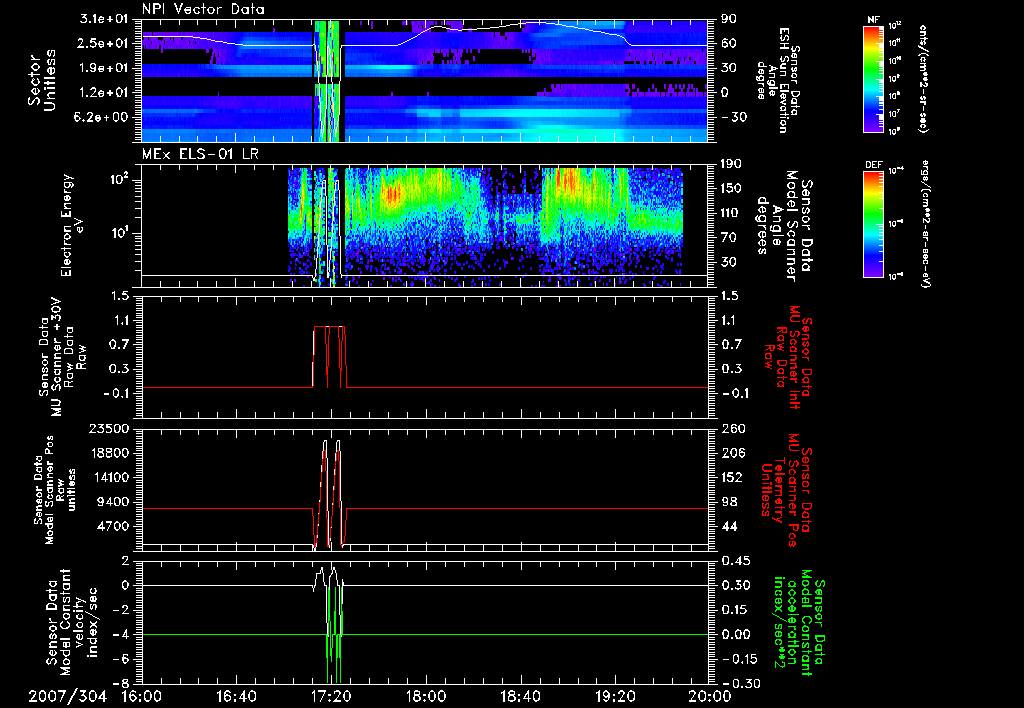Click the '60' sun elevation tick label
Screen dimensions: 1024x708
click(x=728, y=43)
